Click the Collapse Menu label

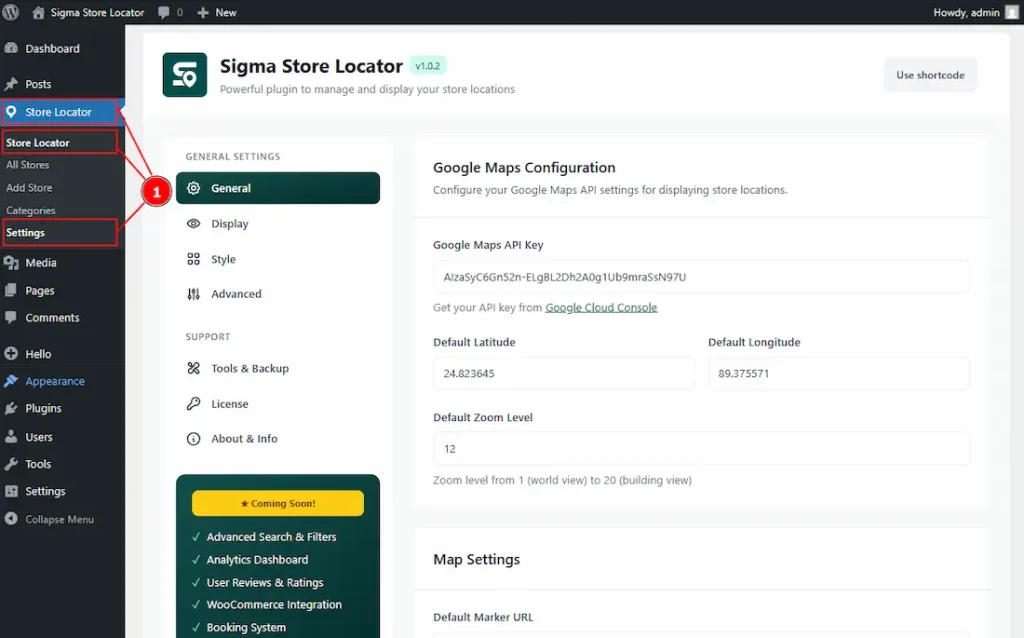point(59,519)
